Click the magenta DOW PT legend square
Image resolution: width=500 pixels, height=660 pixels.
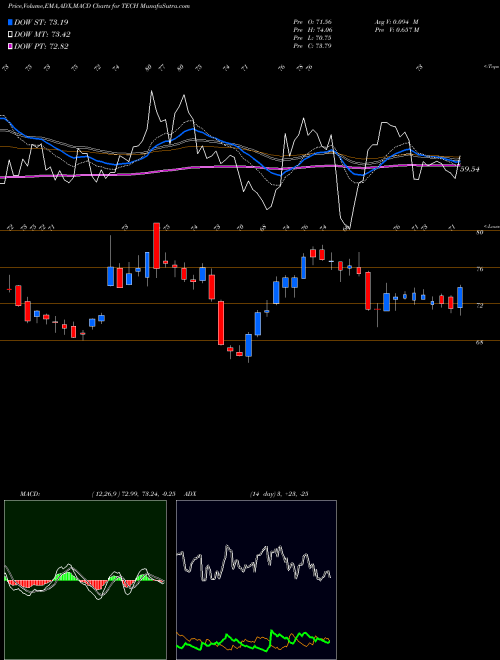tap(10, 46)
